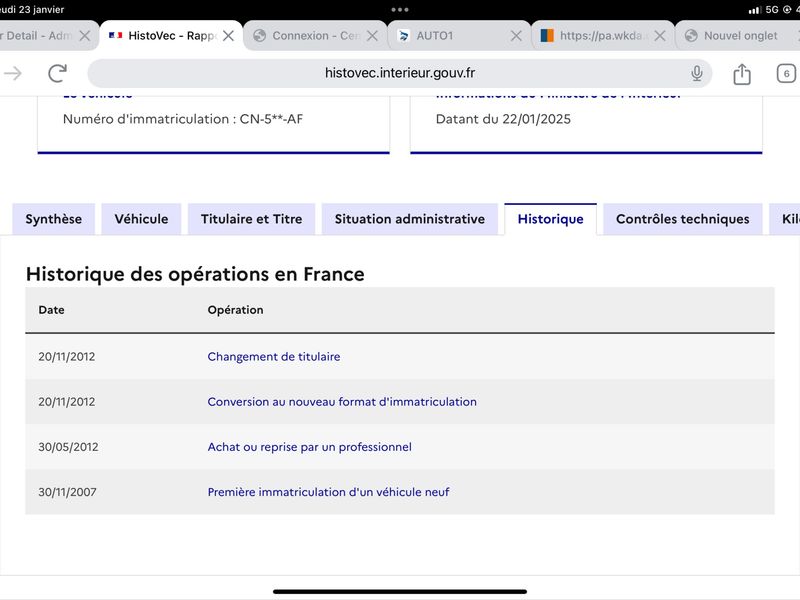Open the Synthèse tab
The width and height of the screenshot is (800, 600).
54,219
